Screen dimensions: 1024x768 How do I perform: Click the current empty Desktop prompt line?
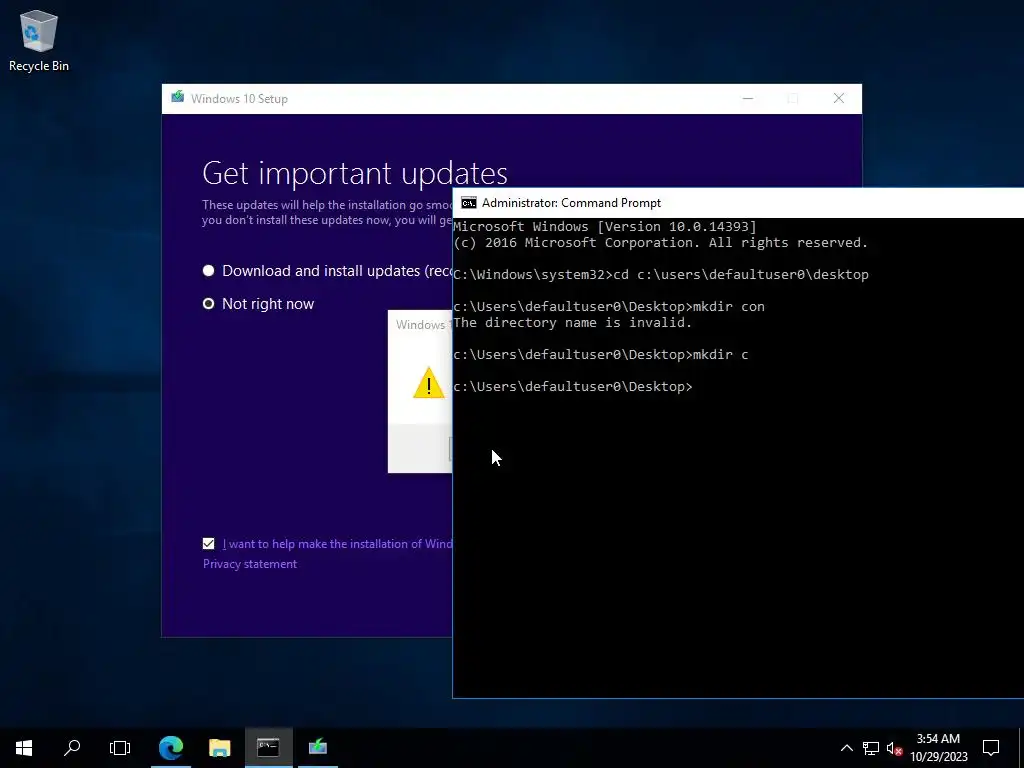pyautogui.click(x=573, y=387)
